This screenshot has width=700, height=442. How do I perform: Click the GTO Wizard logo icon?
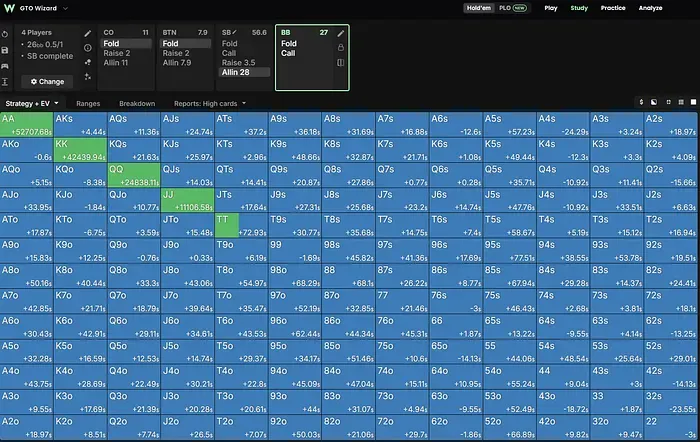(x=9, y=8)
